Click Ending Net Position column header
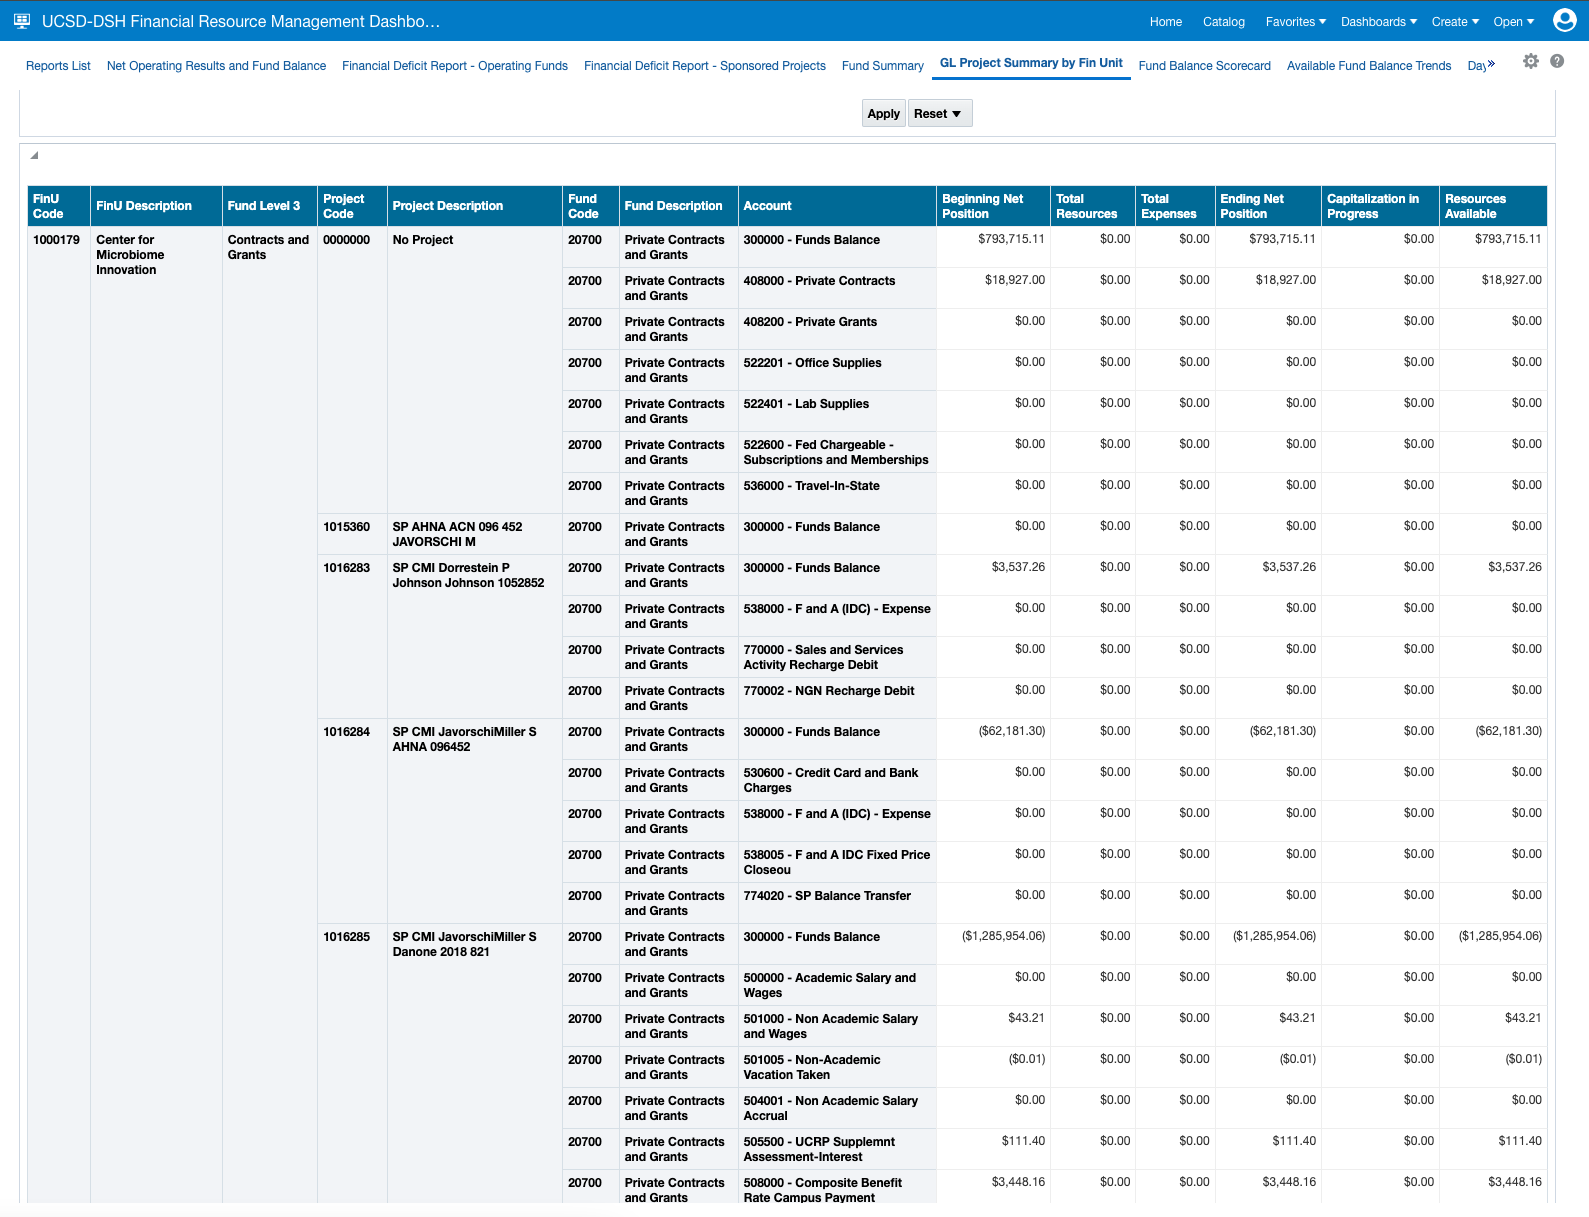The height and width of the screenshot is (1217, 1589). (x=1268, y=206)
